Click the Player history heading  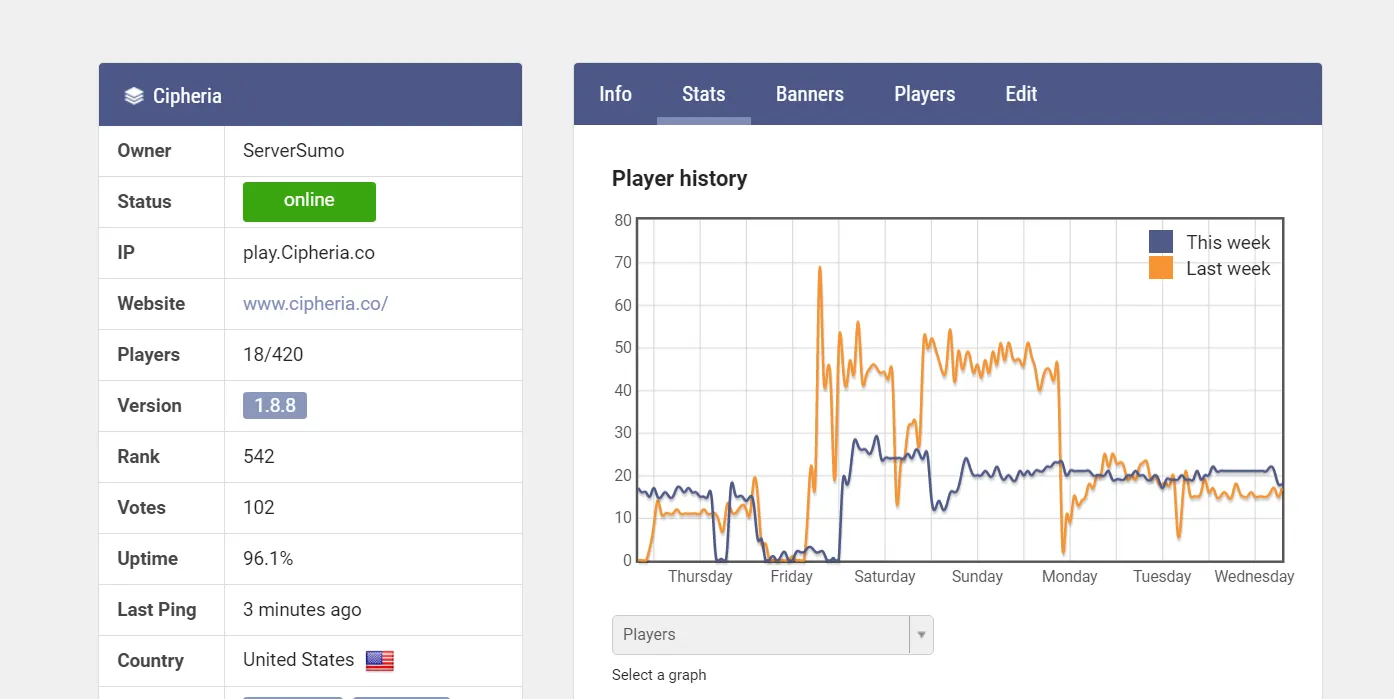click(680, 179)
